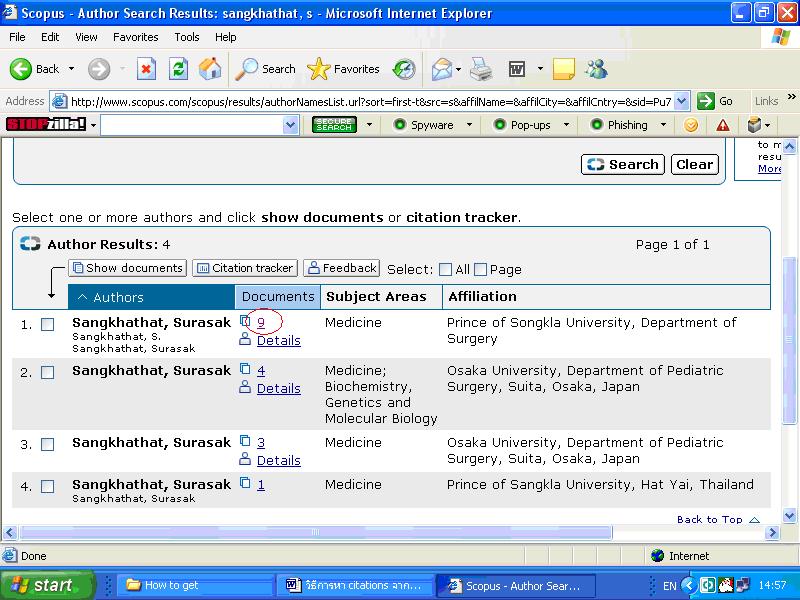Go to Home page icon
Image resolution: width=800 pixels, height=600 pixels.
[x=210, y=69]
